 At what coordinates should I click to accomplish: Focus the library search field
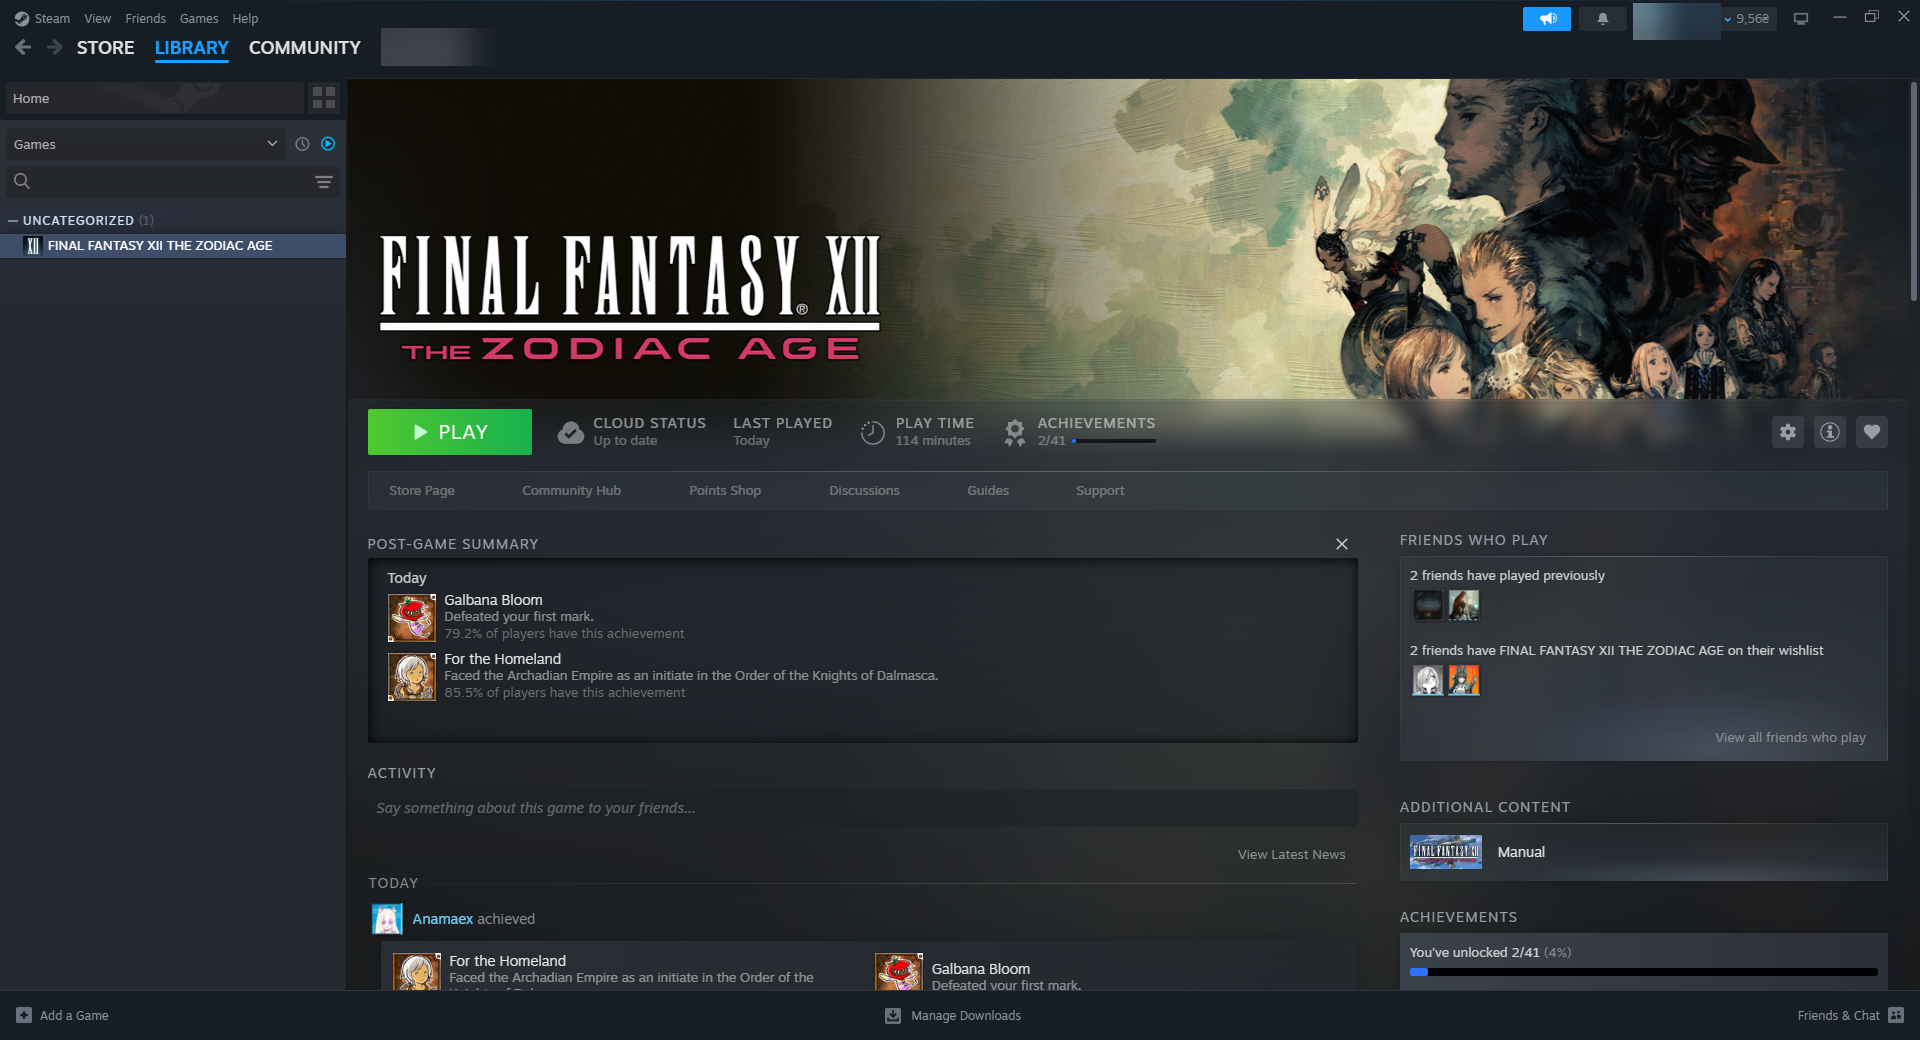pyautogui.click(x=173, y=181)
